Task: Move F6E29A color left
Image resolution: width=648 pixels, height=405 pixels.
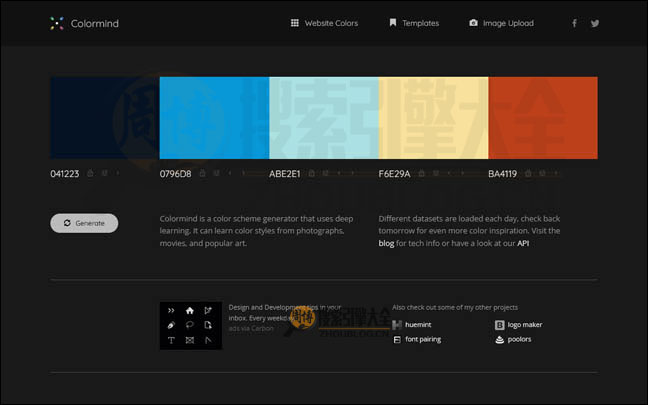Action: pos(449,173)
